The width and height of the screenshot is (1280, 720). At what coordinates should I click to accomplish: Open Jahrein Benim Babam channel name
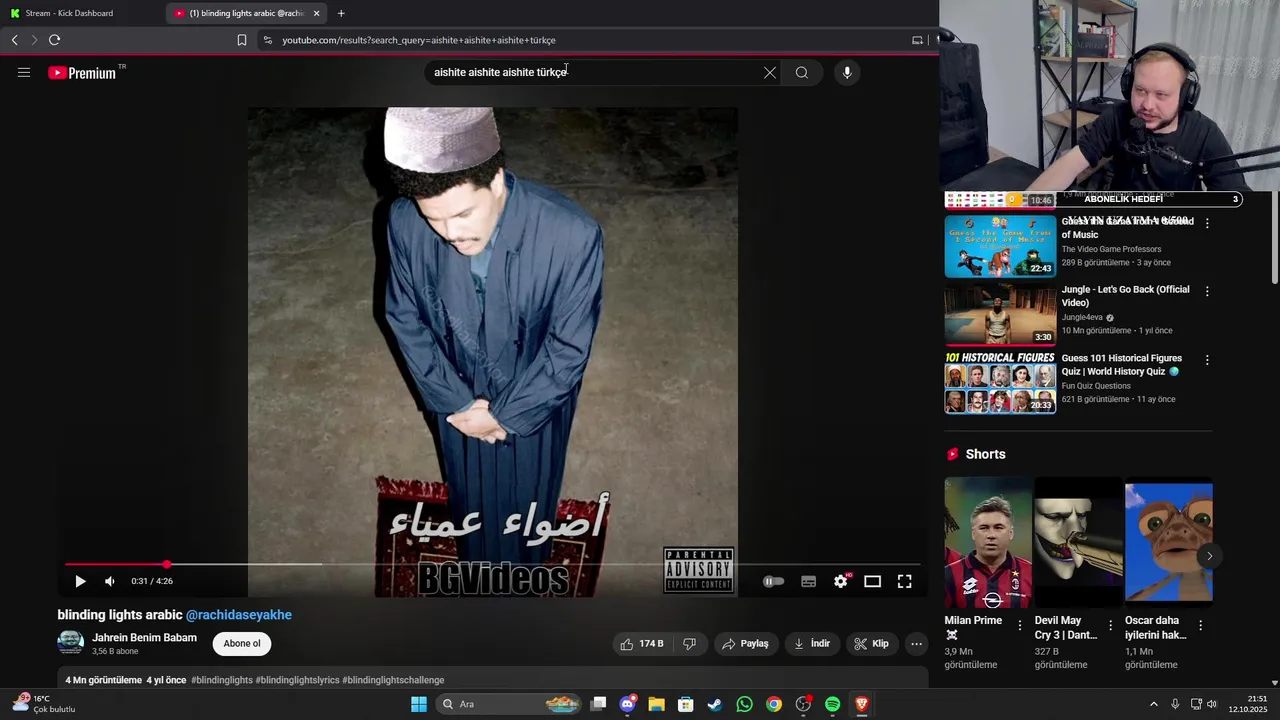[x=144, y=638]
